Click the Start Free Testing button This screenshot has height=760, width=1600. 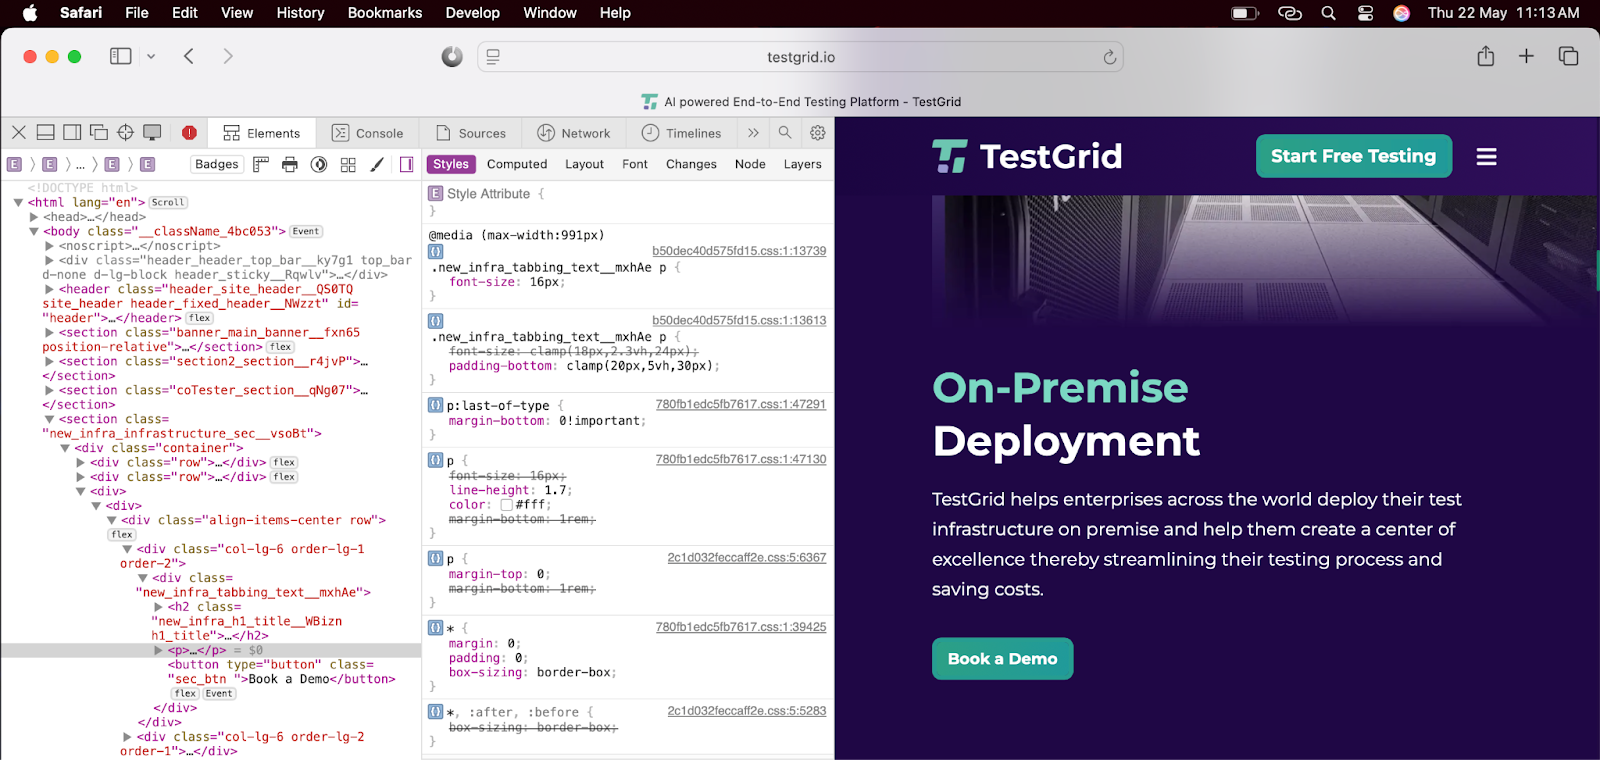click(x=1354, y=156)
